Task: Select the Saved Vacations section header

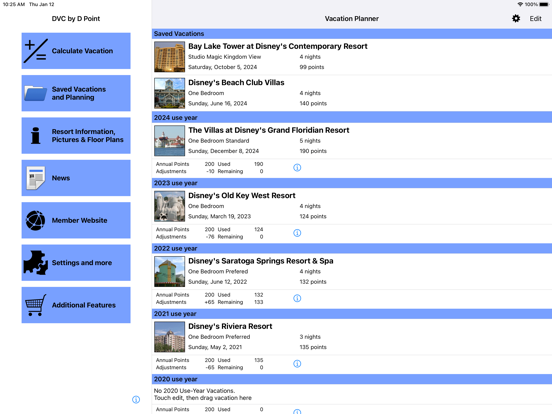Action: click(352, 34)
